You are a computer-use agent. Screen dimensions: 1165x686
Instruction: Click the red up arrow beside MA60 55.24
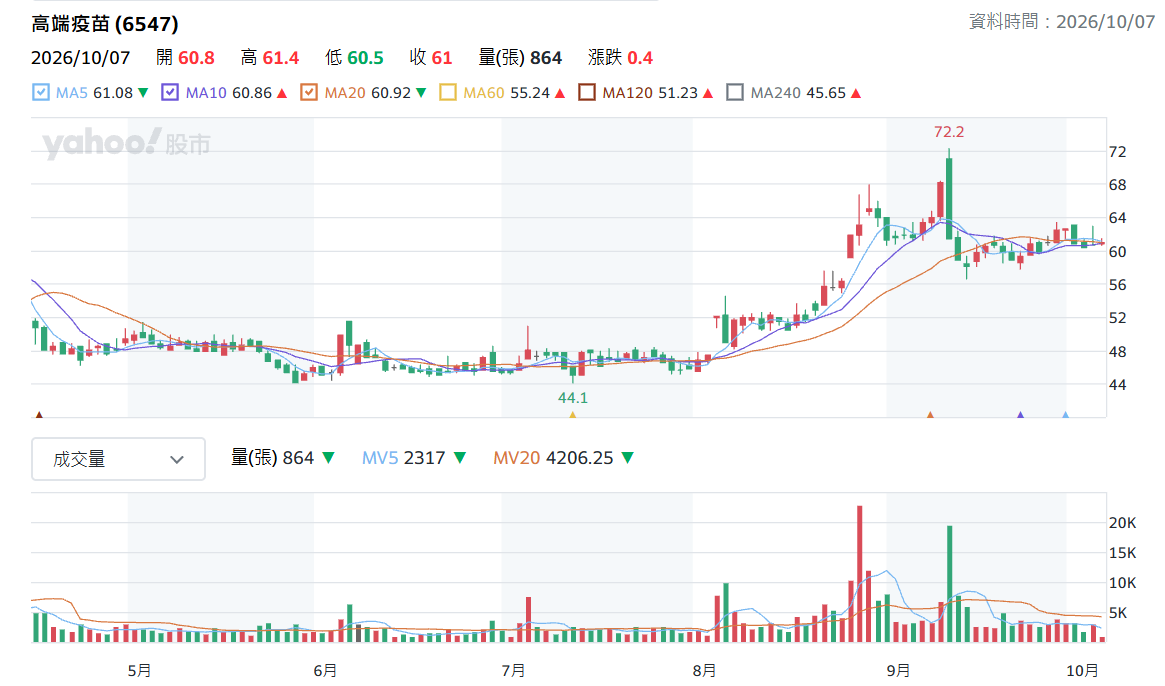pyautogui.click(x=560, y=93)
